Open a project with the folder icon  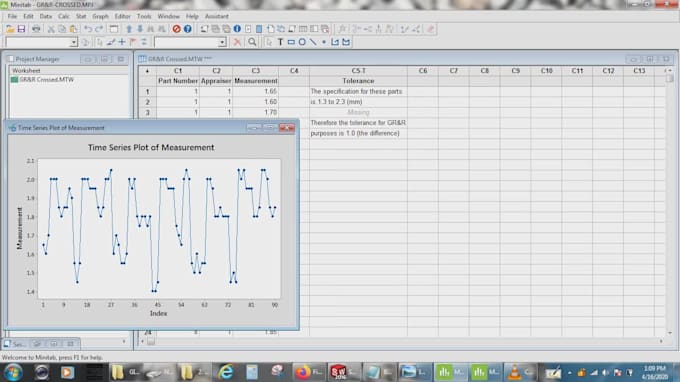pyautogui.click(x=10, y=29)
